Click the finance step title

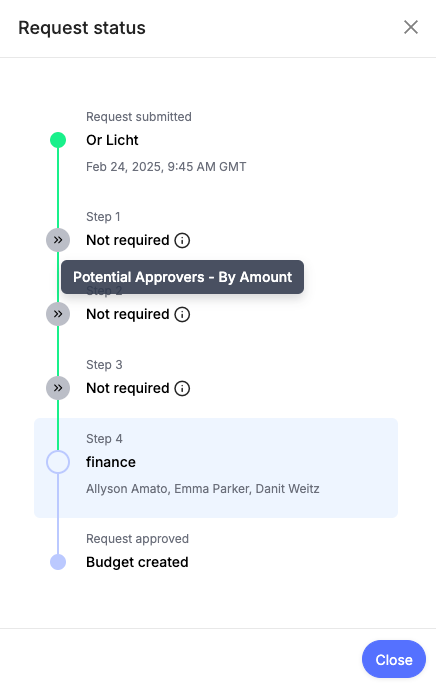tap(111, 462)
